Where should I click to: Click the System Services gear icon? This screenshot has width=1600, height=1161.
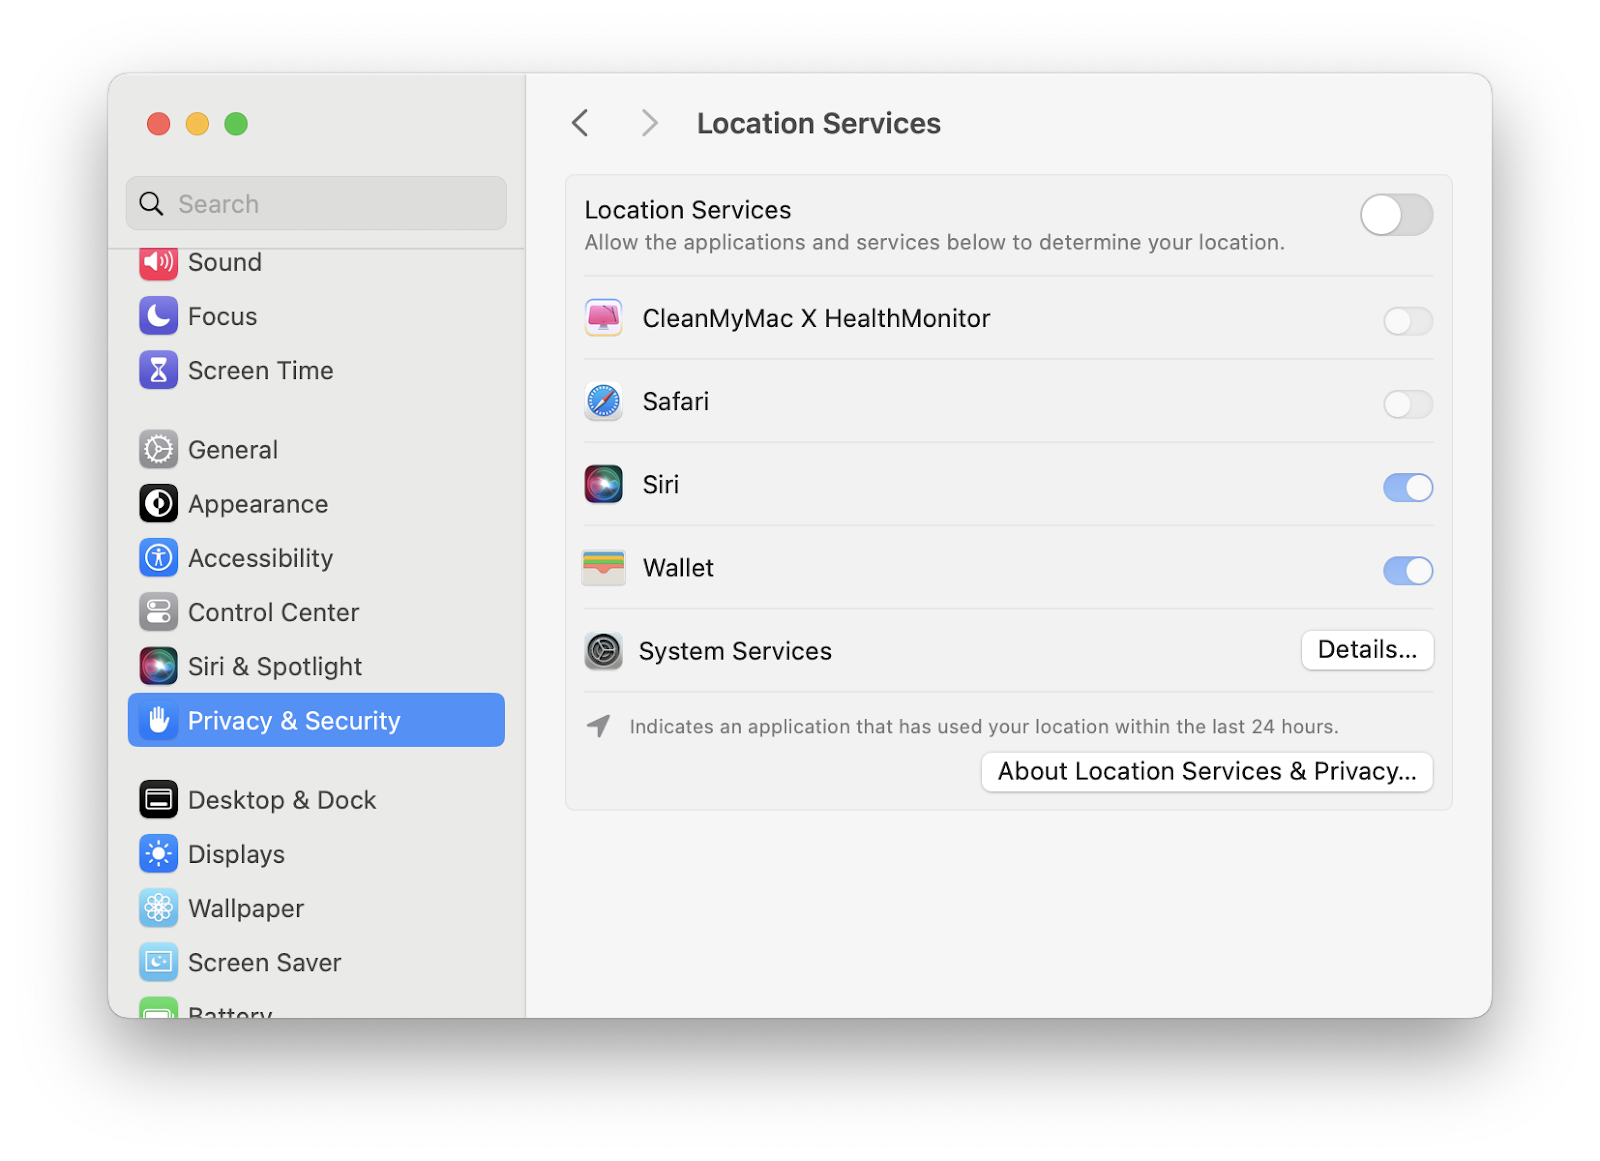603,651
